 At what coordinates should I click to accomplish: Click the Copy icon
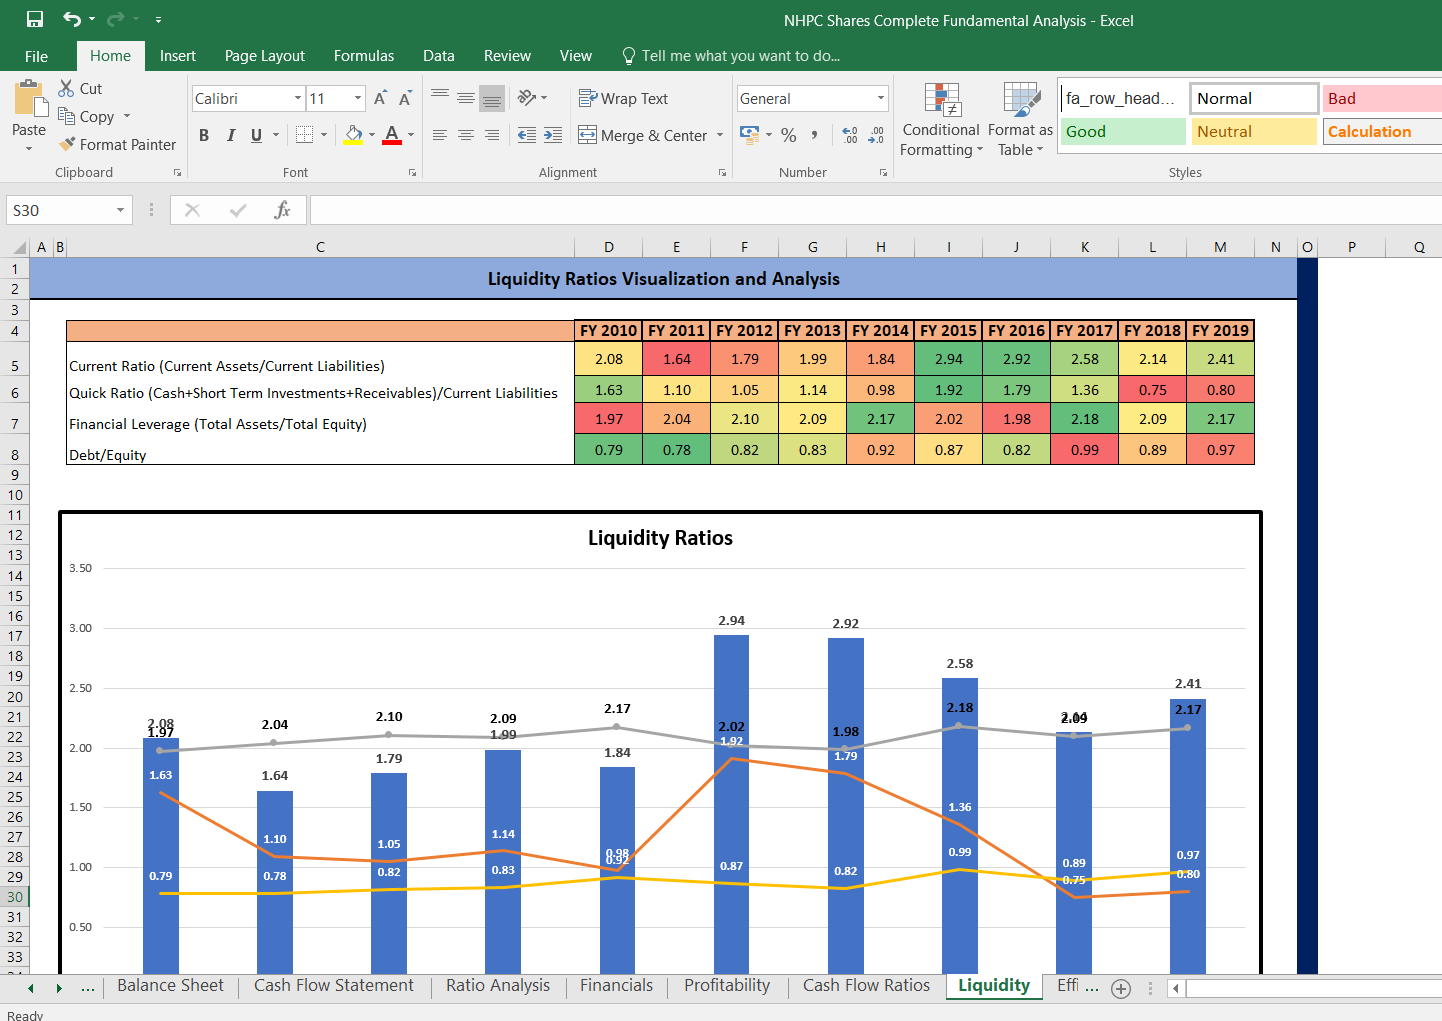[67, 116]
